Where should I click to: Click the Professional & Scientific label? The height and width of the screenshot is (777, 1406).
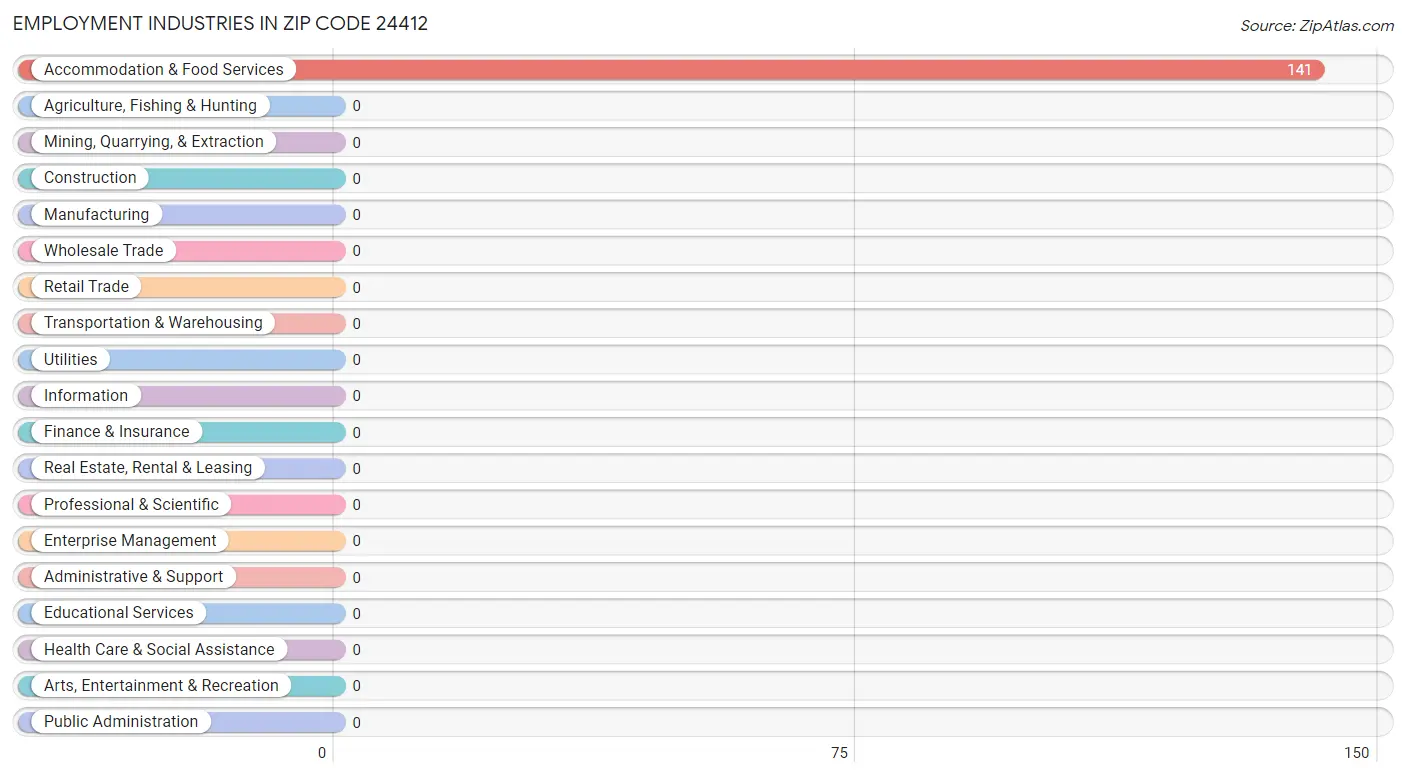[131, 505]
